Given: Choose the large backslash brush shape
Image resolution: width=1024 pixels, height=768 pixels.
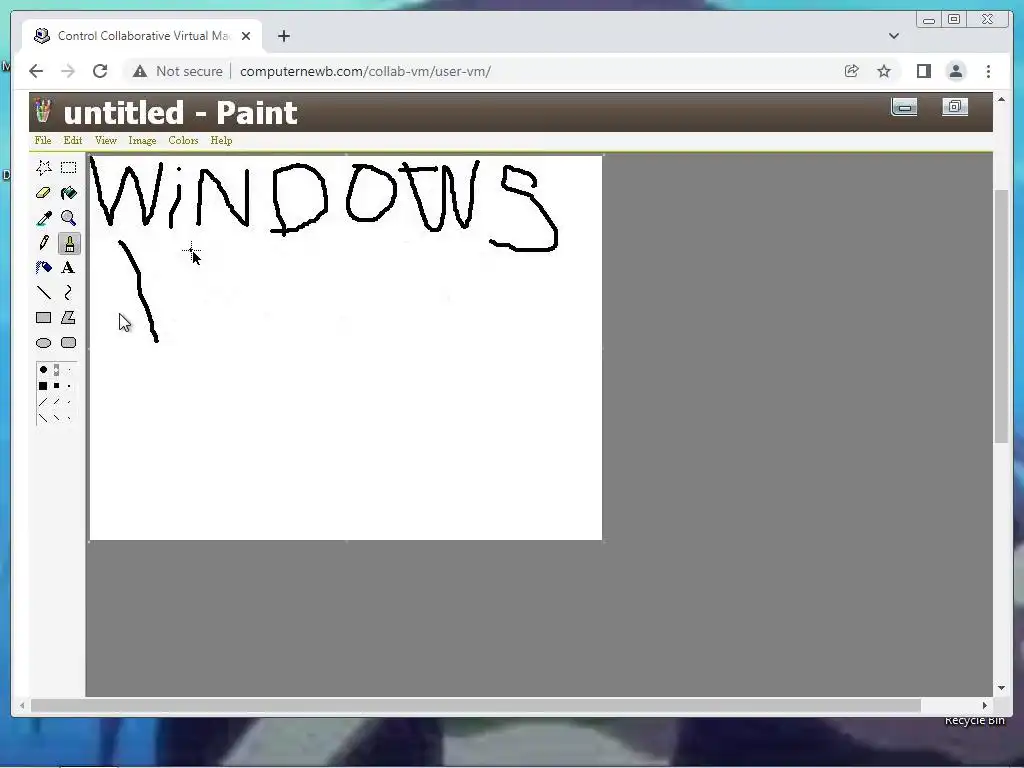Looking at the screenshot, I should [x=43, y=418].
